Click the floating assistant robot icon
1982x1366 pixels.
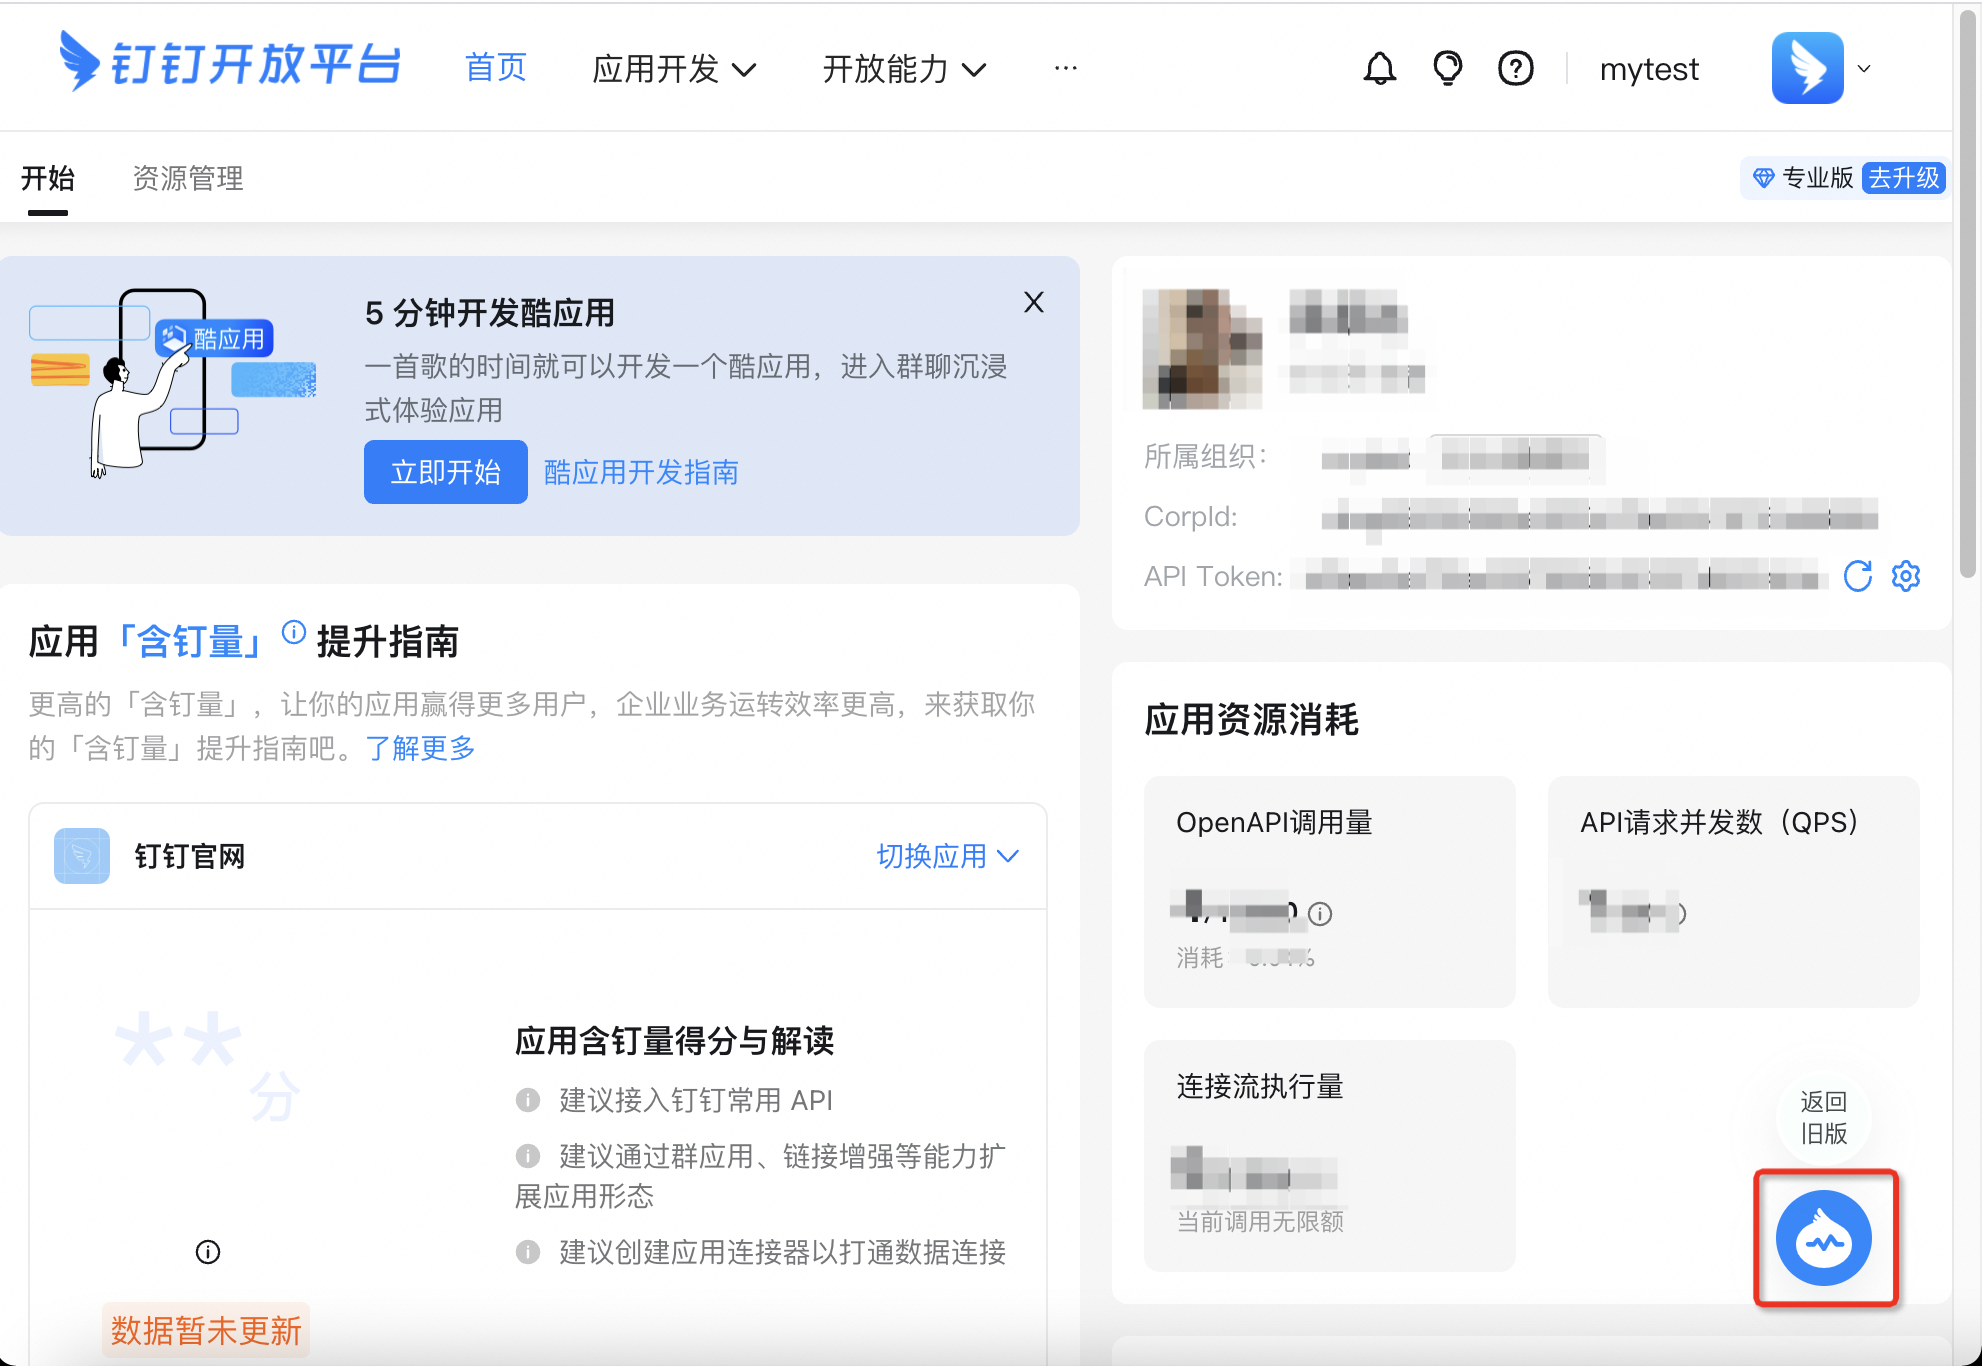coord(1823,1238)
